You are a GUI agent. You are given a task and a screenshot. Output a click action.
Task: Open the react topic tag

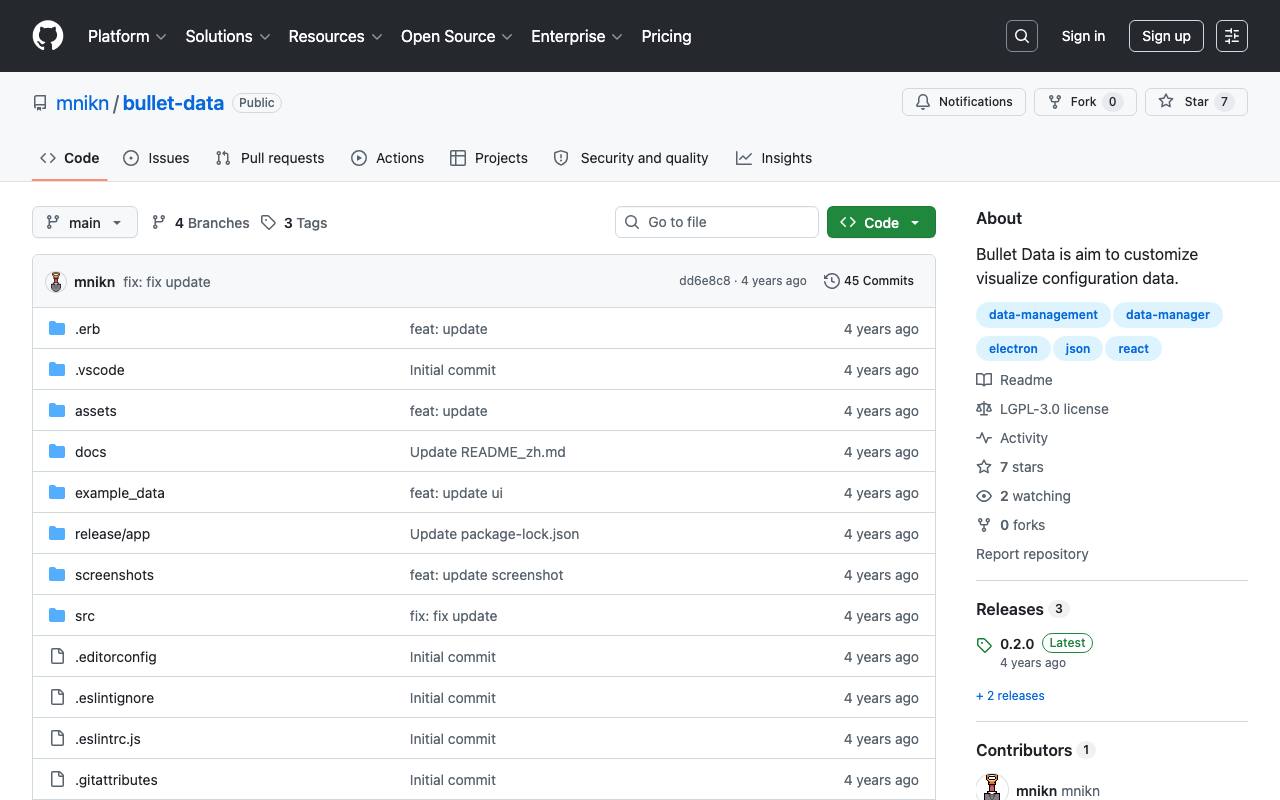click(1134, 349)
